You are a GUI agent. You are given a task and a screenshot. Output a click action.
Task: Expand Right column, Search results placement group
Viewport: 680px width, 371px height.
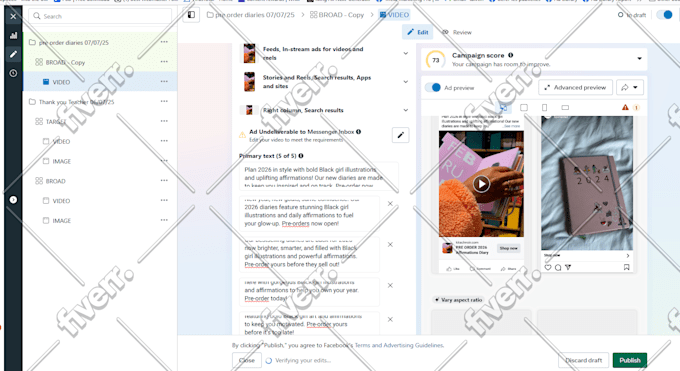tap(405, 110)
